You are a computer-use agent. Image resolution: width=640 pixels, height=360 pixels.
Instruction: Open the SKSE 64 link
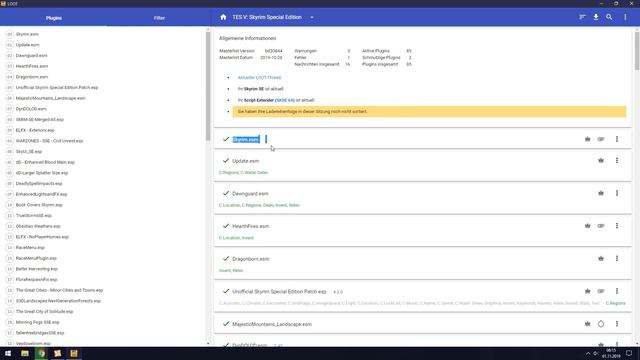(x=284, y=100)
